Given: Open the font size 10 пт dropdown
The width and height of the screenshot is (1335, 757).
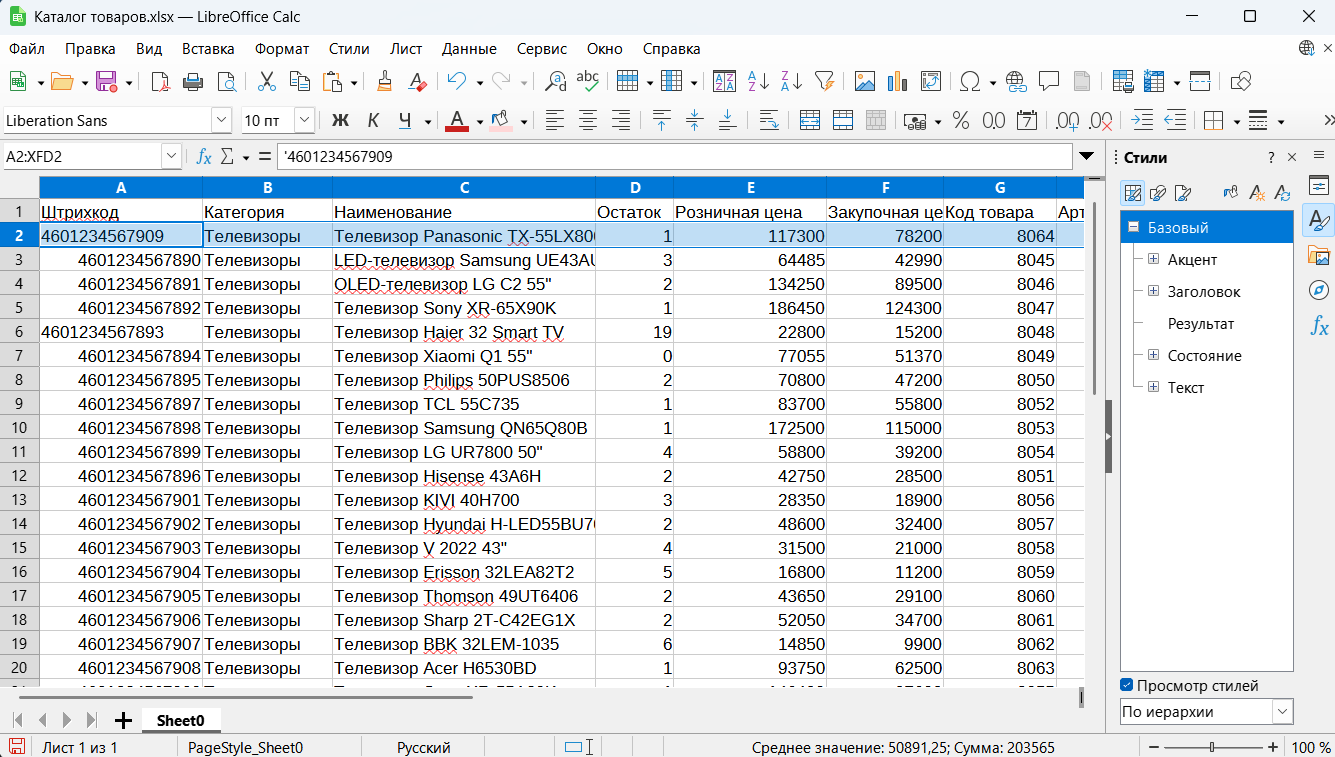Looking at the screenshot, I should coord(305,120).
